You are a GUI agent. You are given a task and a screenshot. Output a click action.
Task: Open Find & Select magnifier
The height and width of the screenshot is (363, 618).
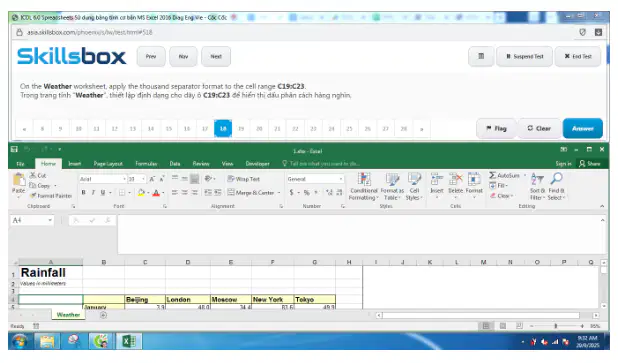click(556, 186)
